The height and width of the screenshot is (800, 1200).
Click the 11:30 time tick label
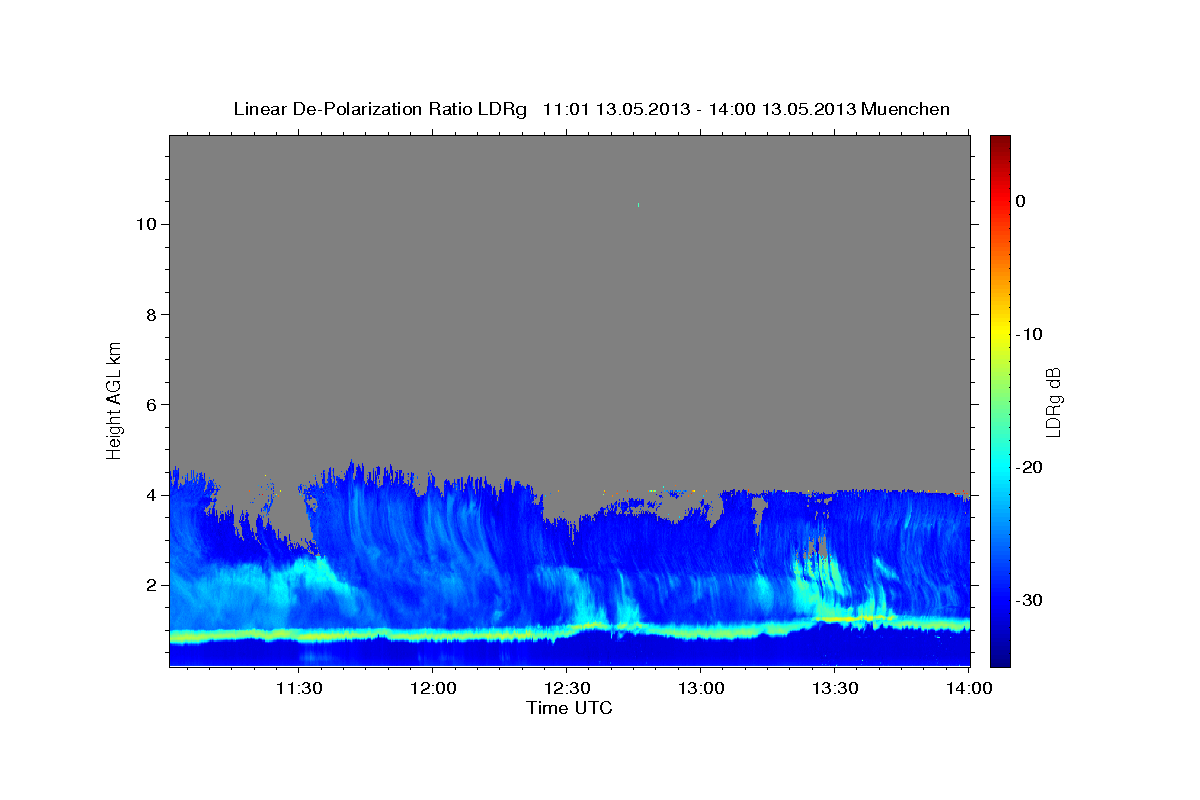click(x=299, y=689)
